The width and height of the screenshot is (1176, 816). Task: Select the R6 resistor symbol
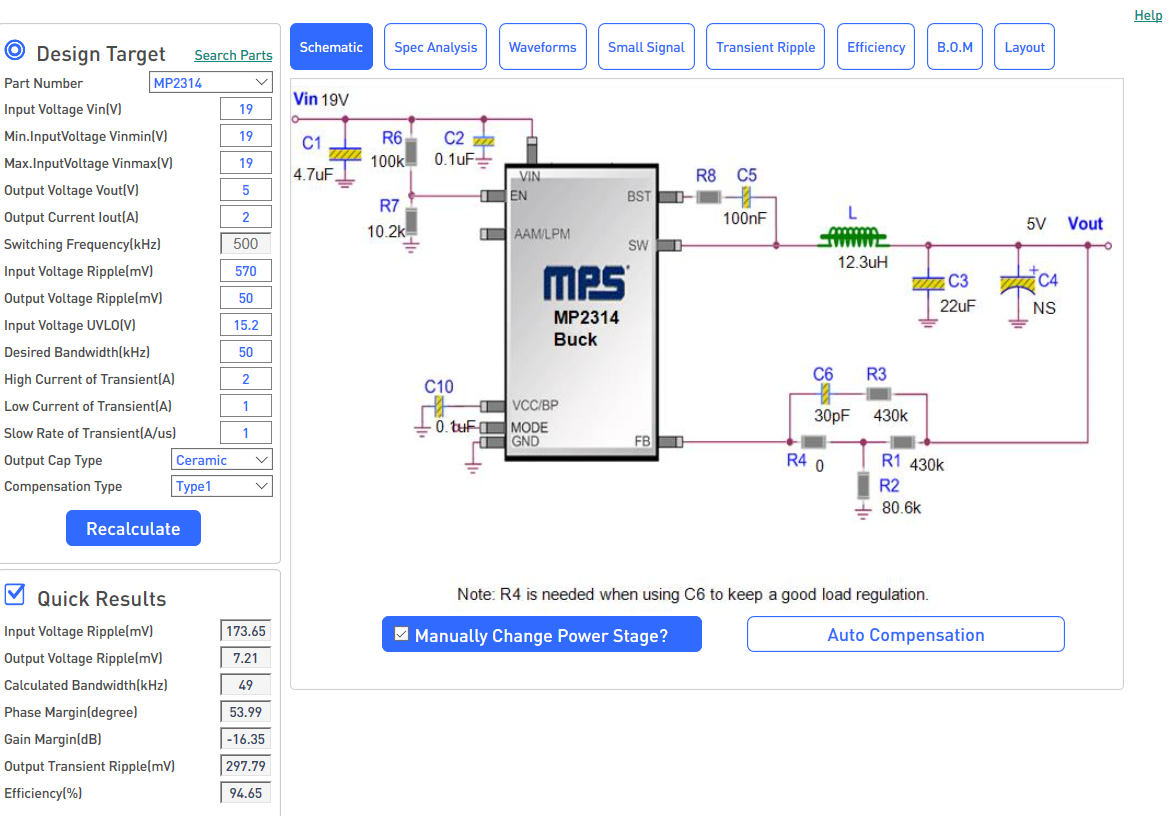click(411, 154)
